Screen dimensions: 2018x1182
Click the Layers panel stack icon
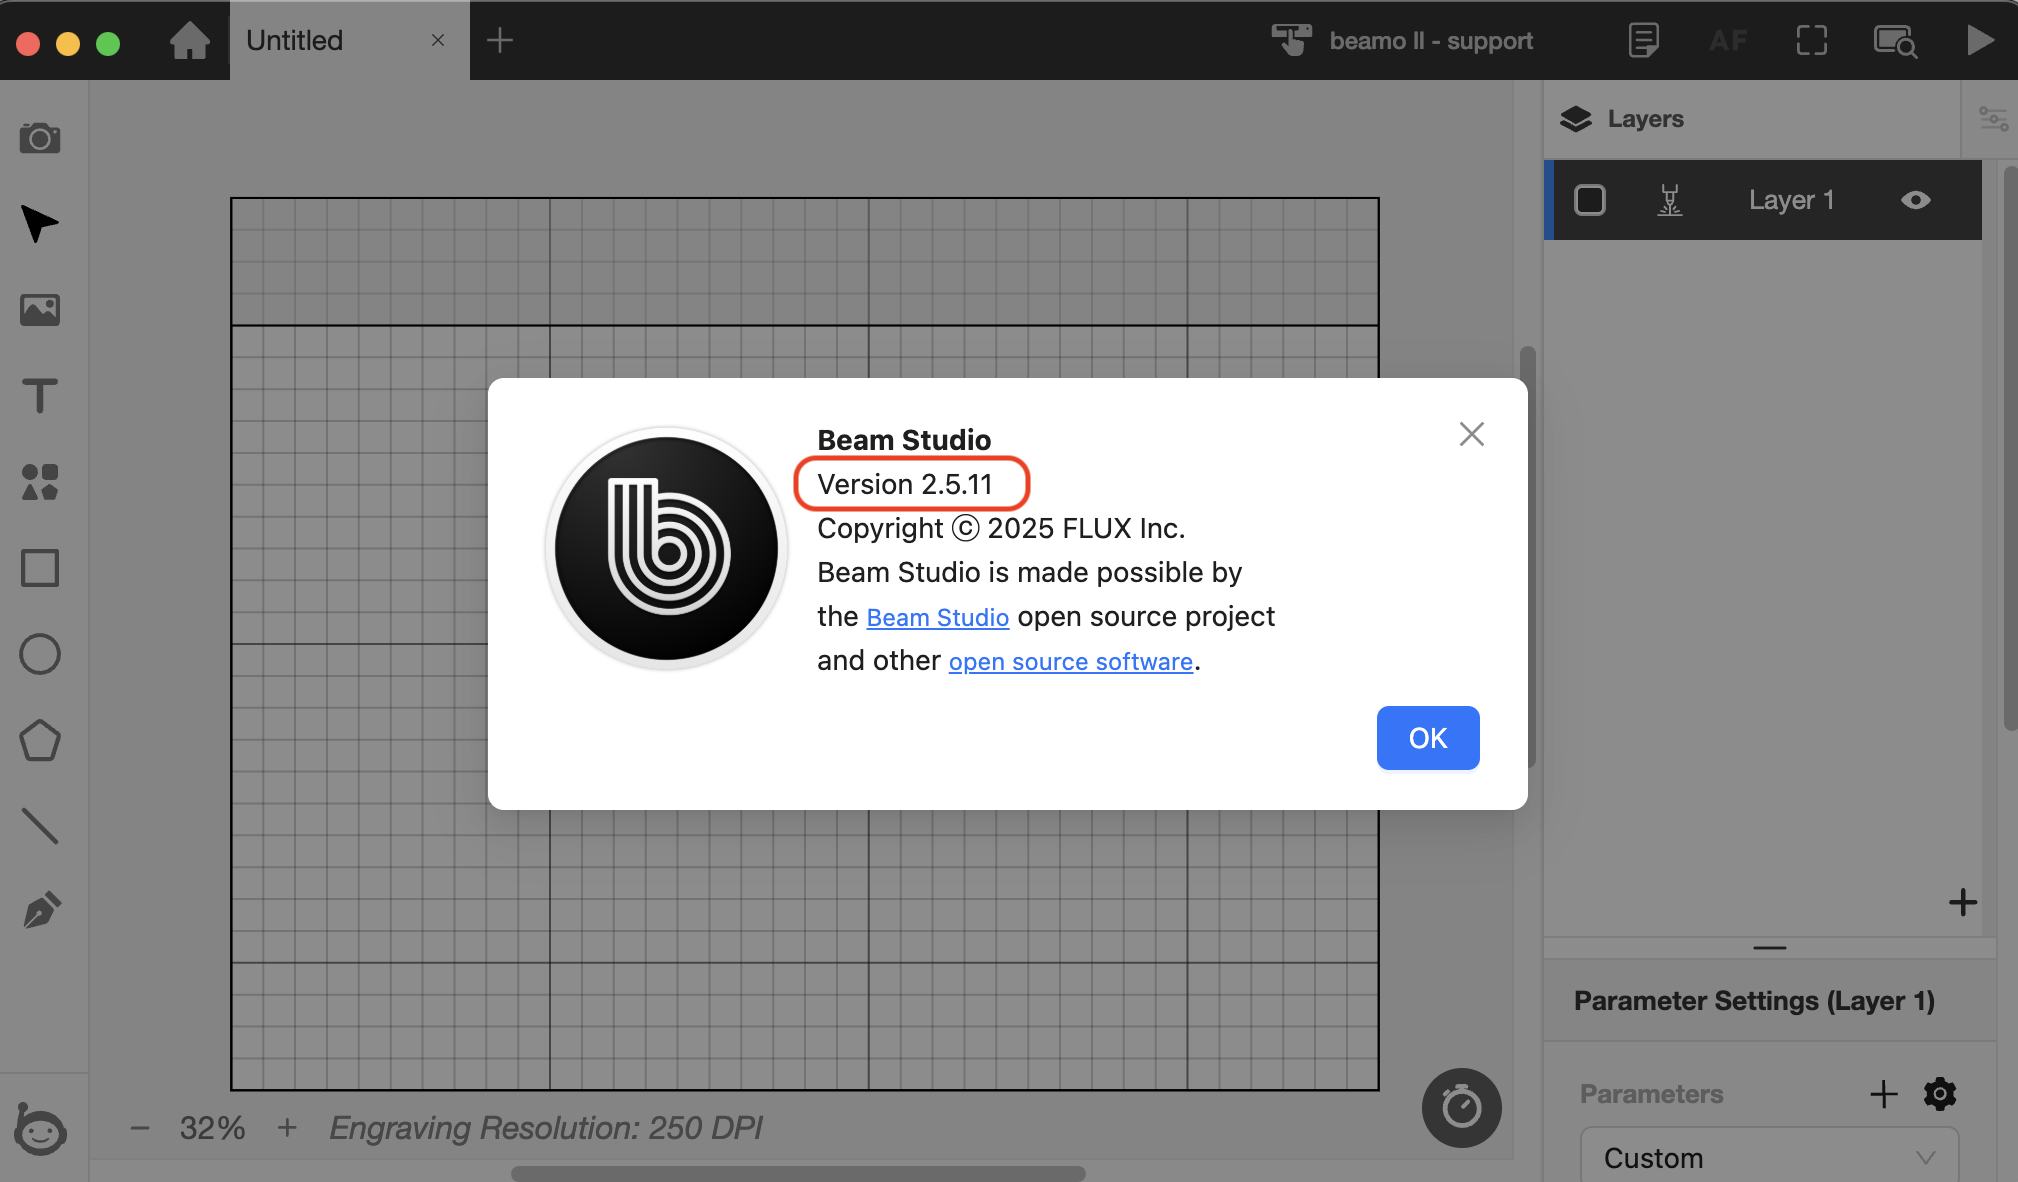pyautogui.click(x=1575, y=119)
